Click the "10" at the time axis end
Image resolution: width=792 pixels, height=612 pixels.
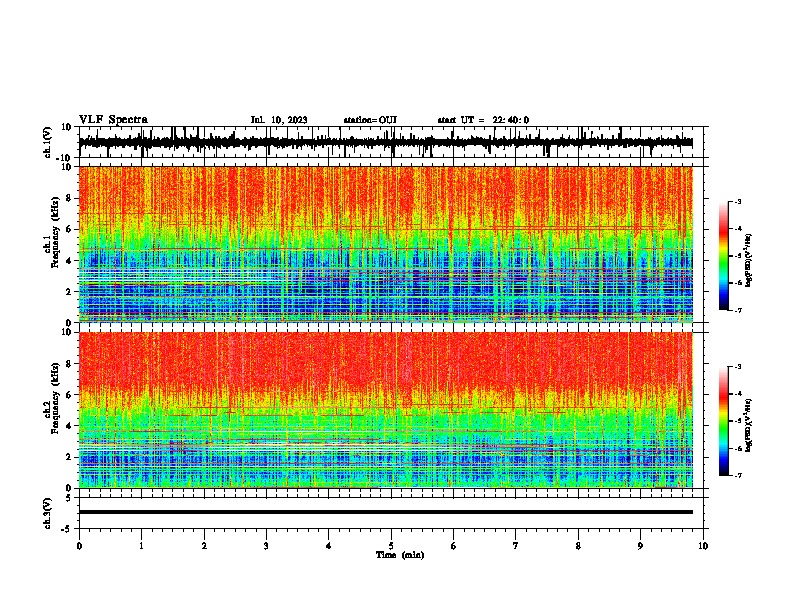[x=703, y=546]
